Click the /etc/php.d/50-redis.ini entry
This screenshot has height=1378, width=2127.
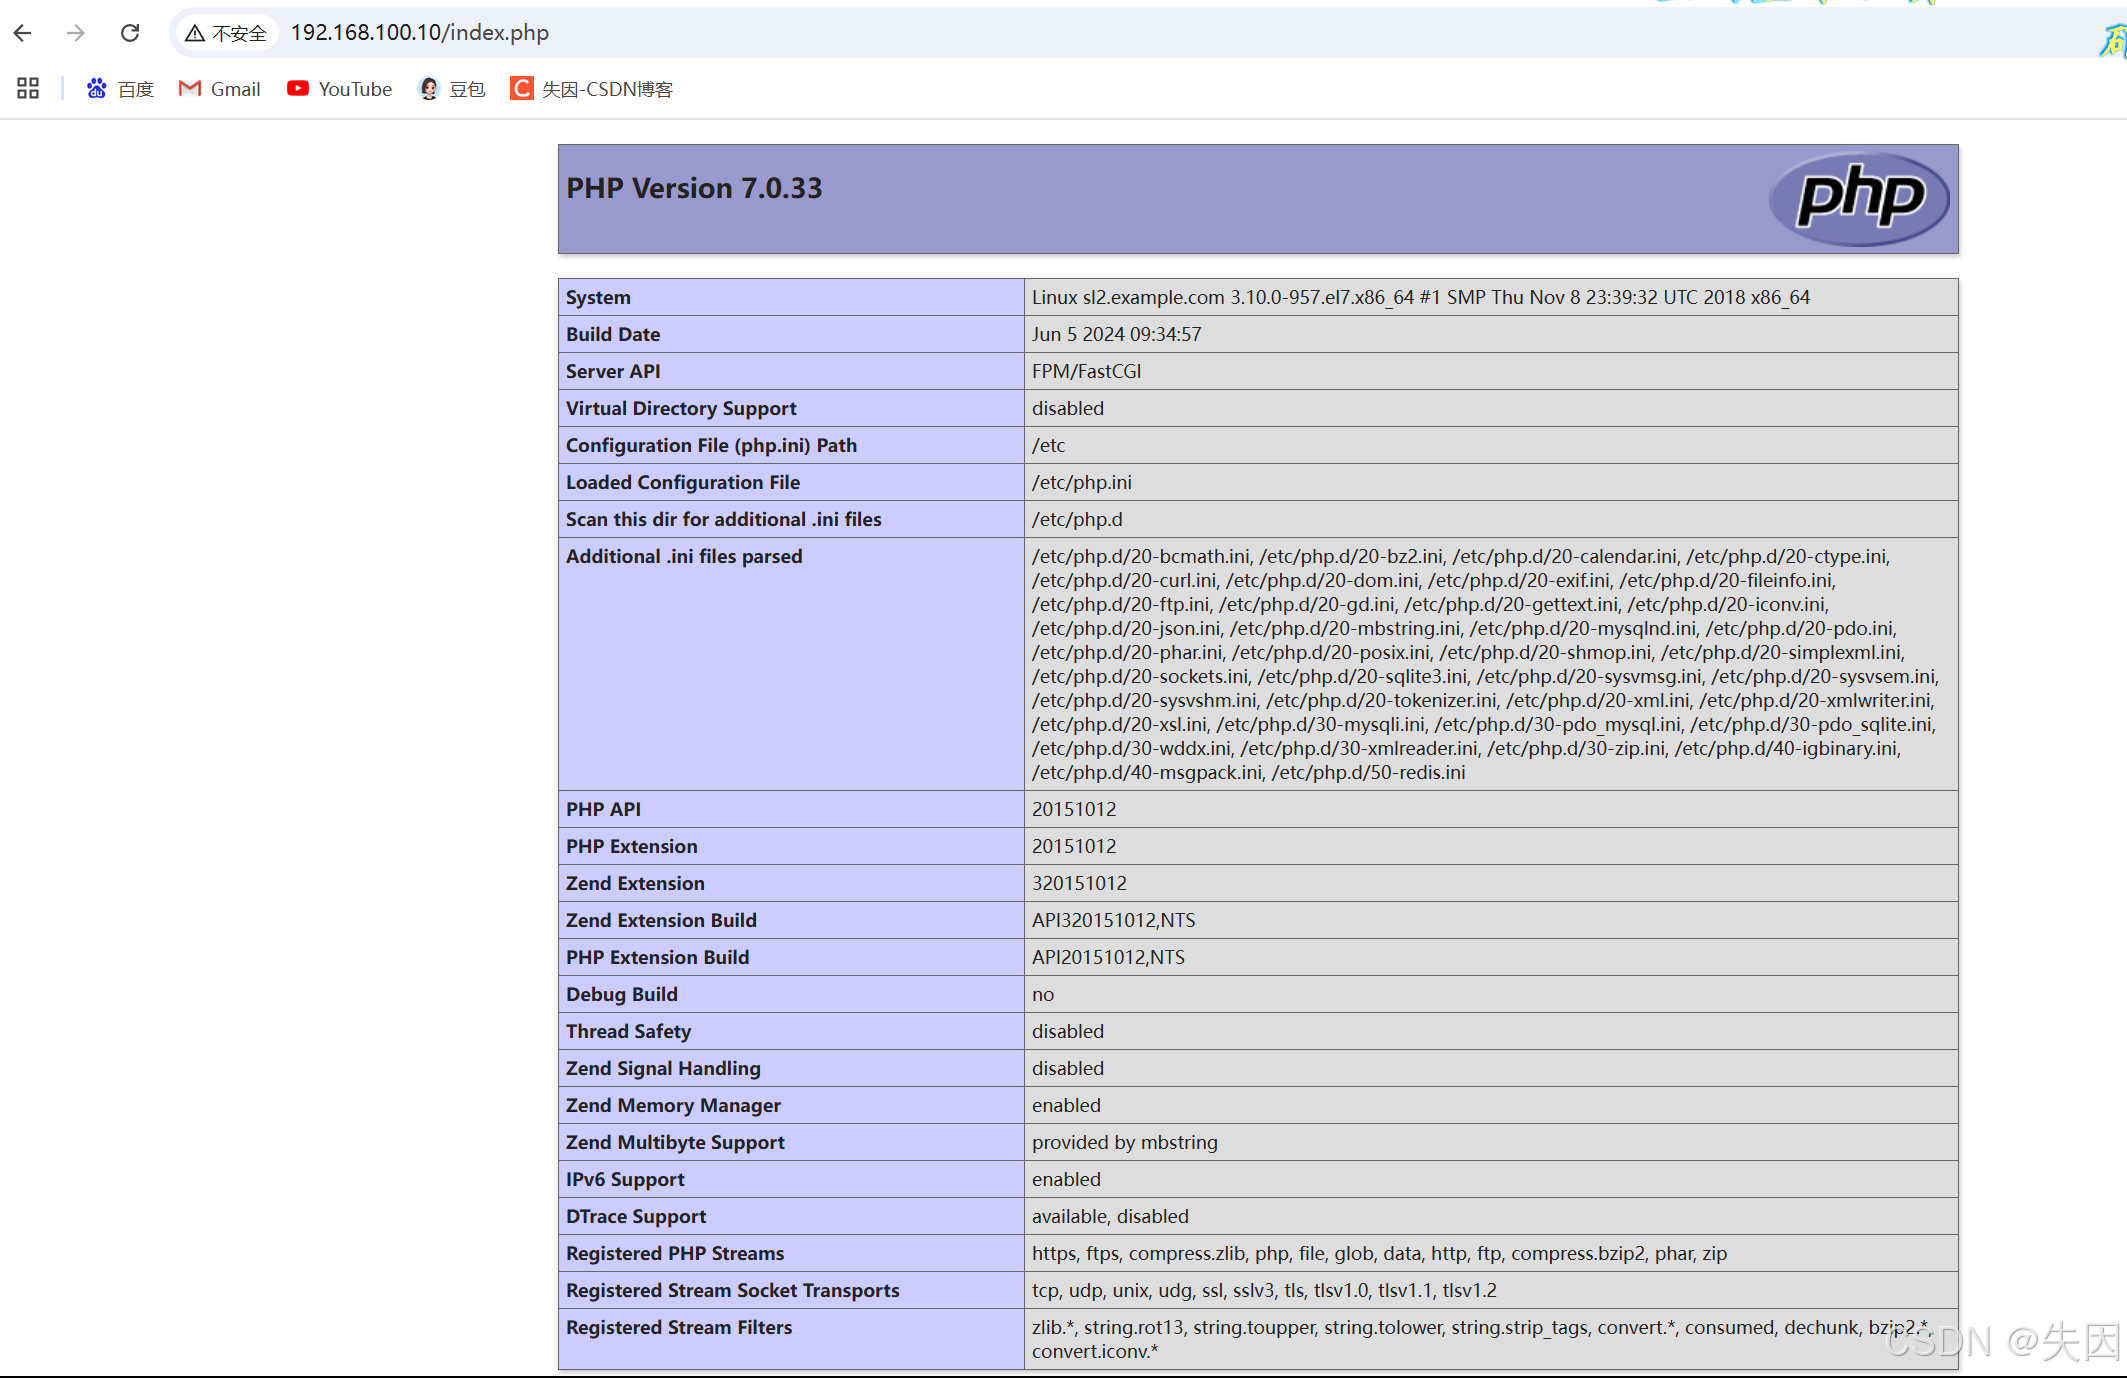1369,772
